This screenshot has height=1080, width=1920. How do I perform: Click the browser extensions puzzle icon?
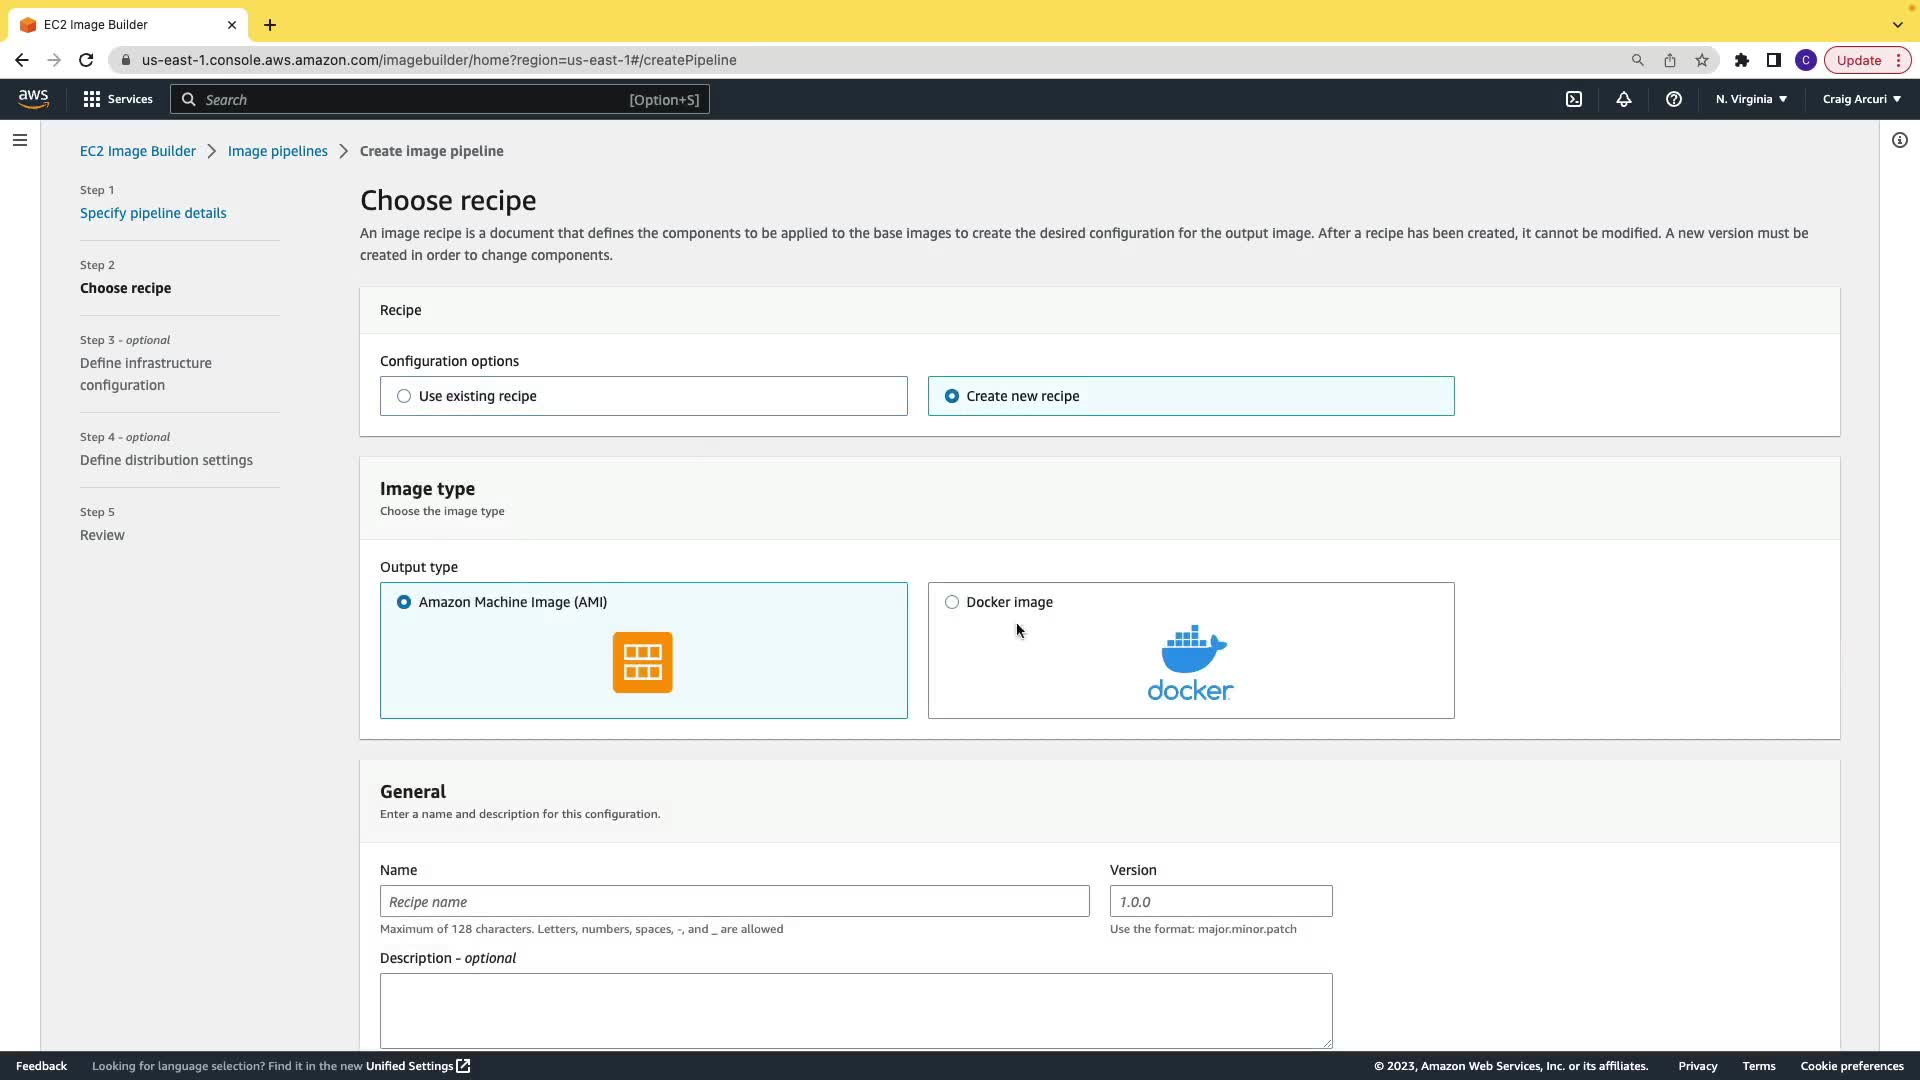1742,60
